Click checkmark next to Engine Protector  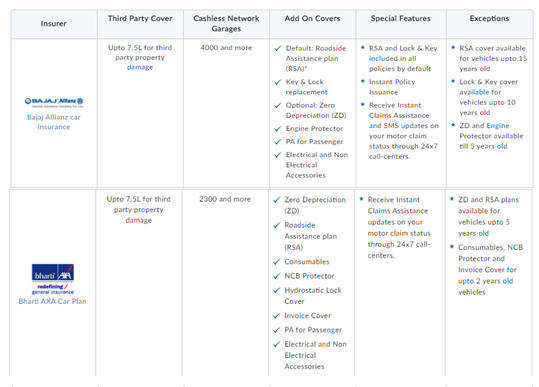(278, 129)
